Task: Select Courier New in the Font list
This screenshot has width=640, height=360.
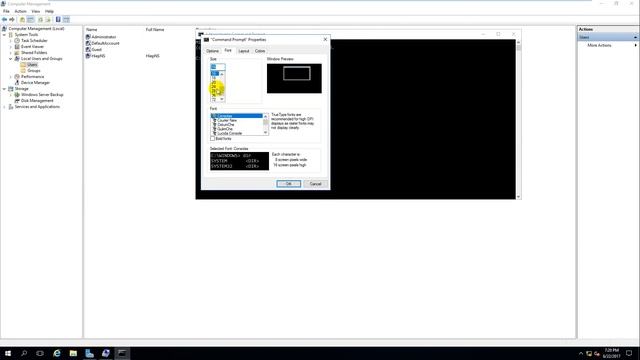Action: point(237,120)
